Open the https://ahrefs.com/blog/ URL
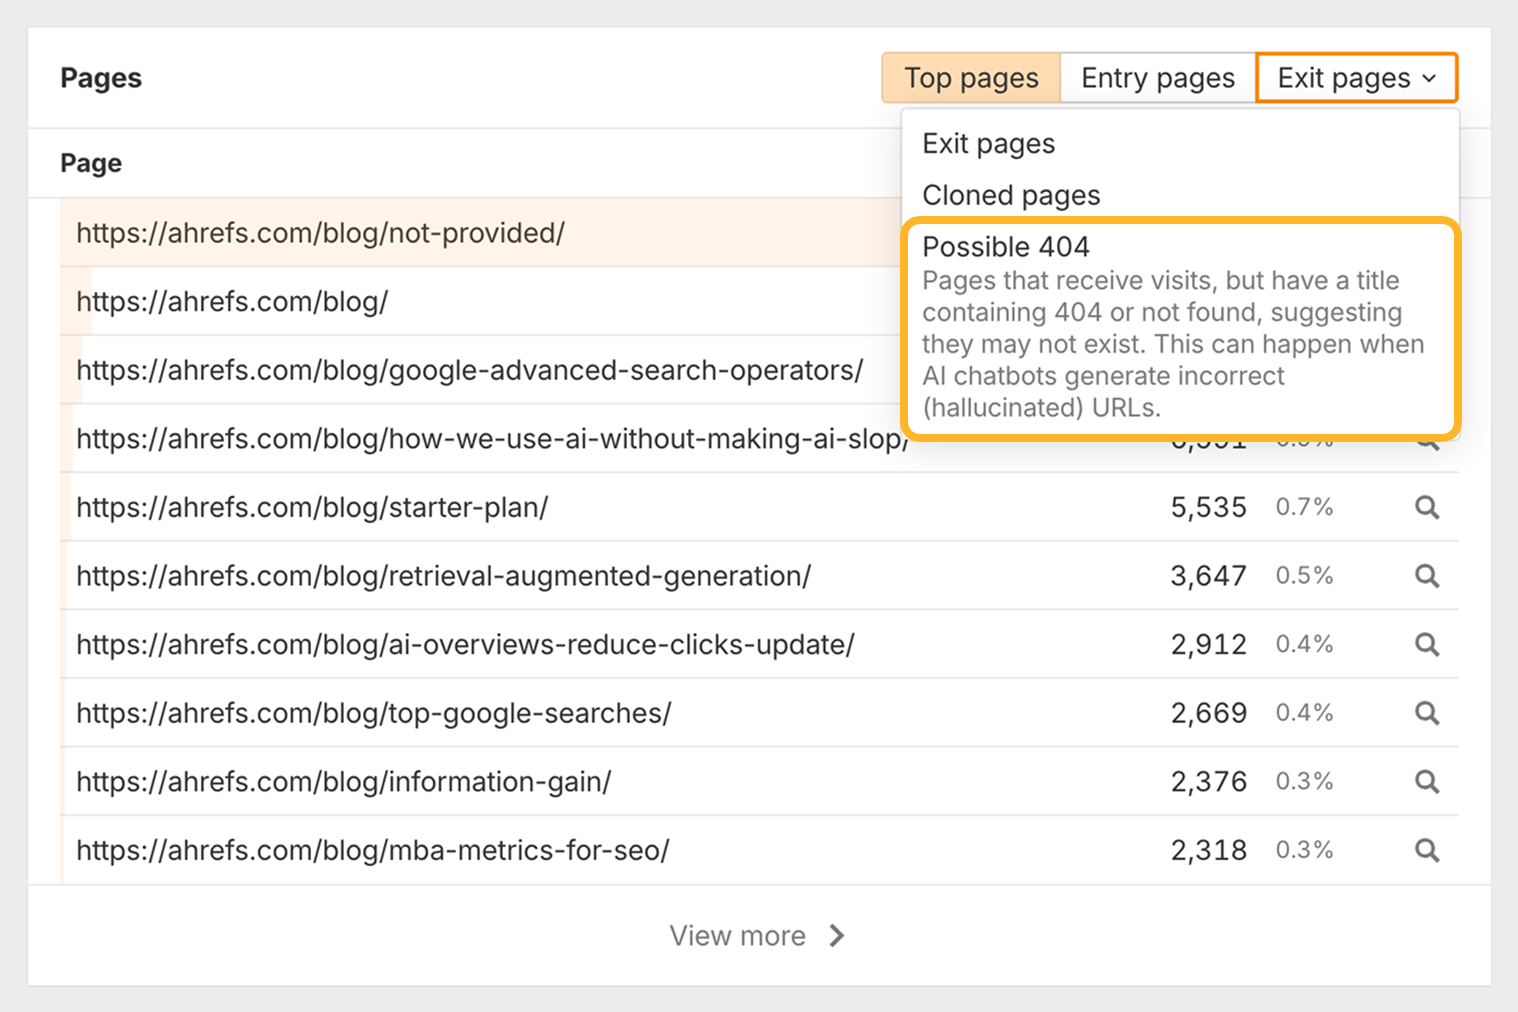1518x1012 pixels. (232, 302)
